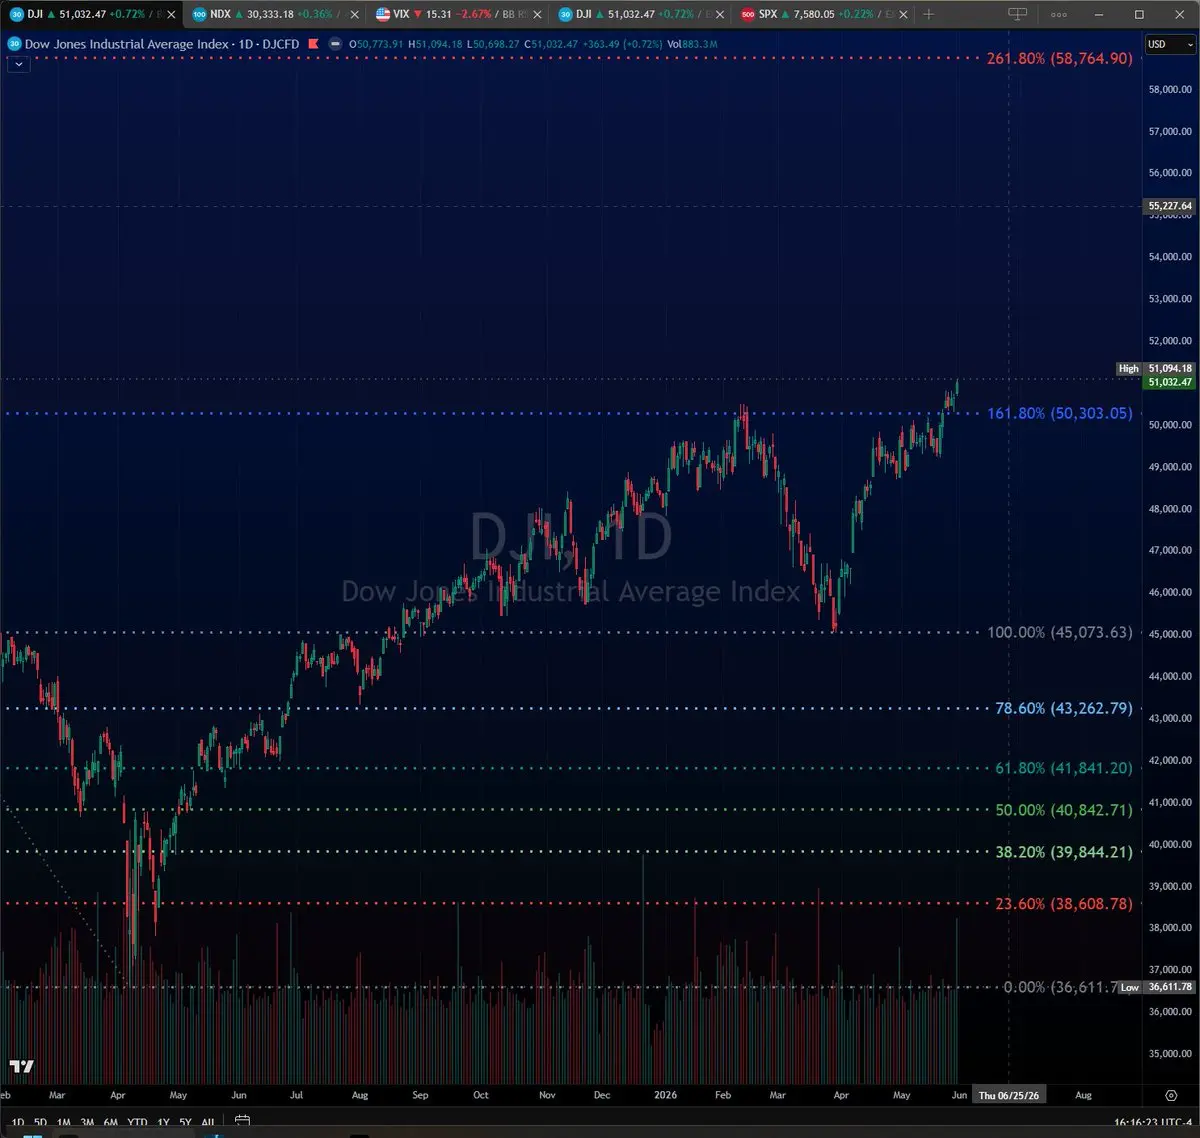The image size is (1200, 1138).
Task: Click the 58,000.00 price scale label
Action: point(1169,89)
